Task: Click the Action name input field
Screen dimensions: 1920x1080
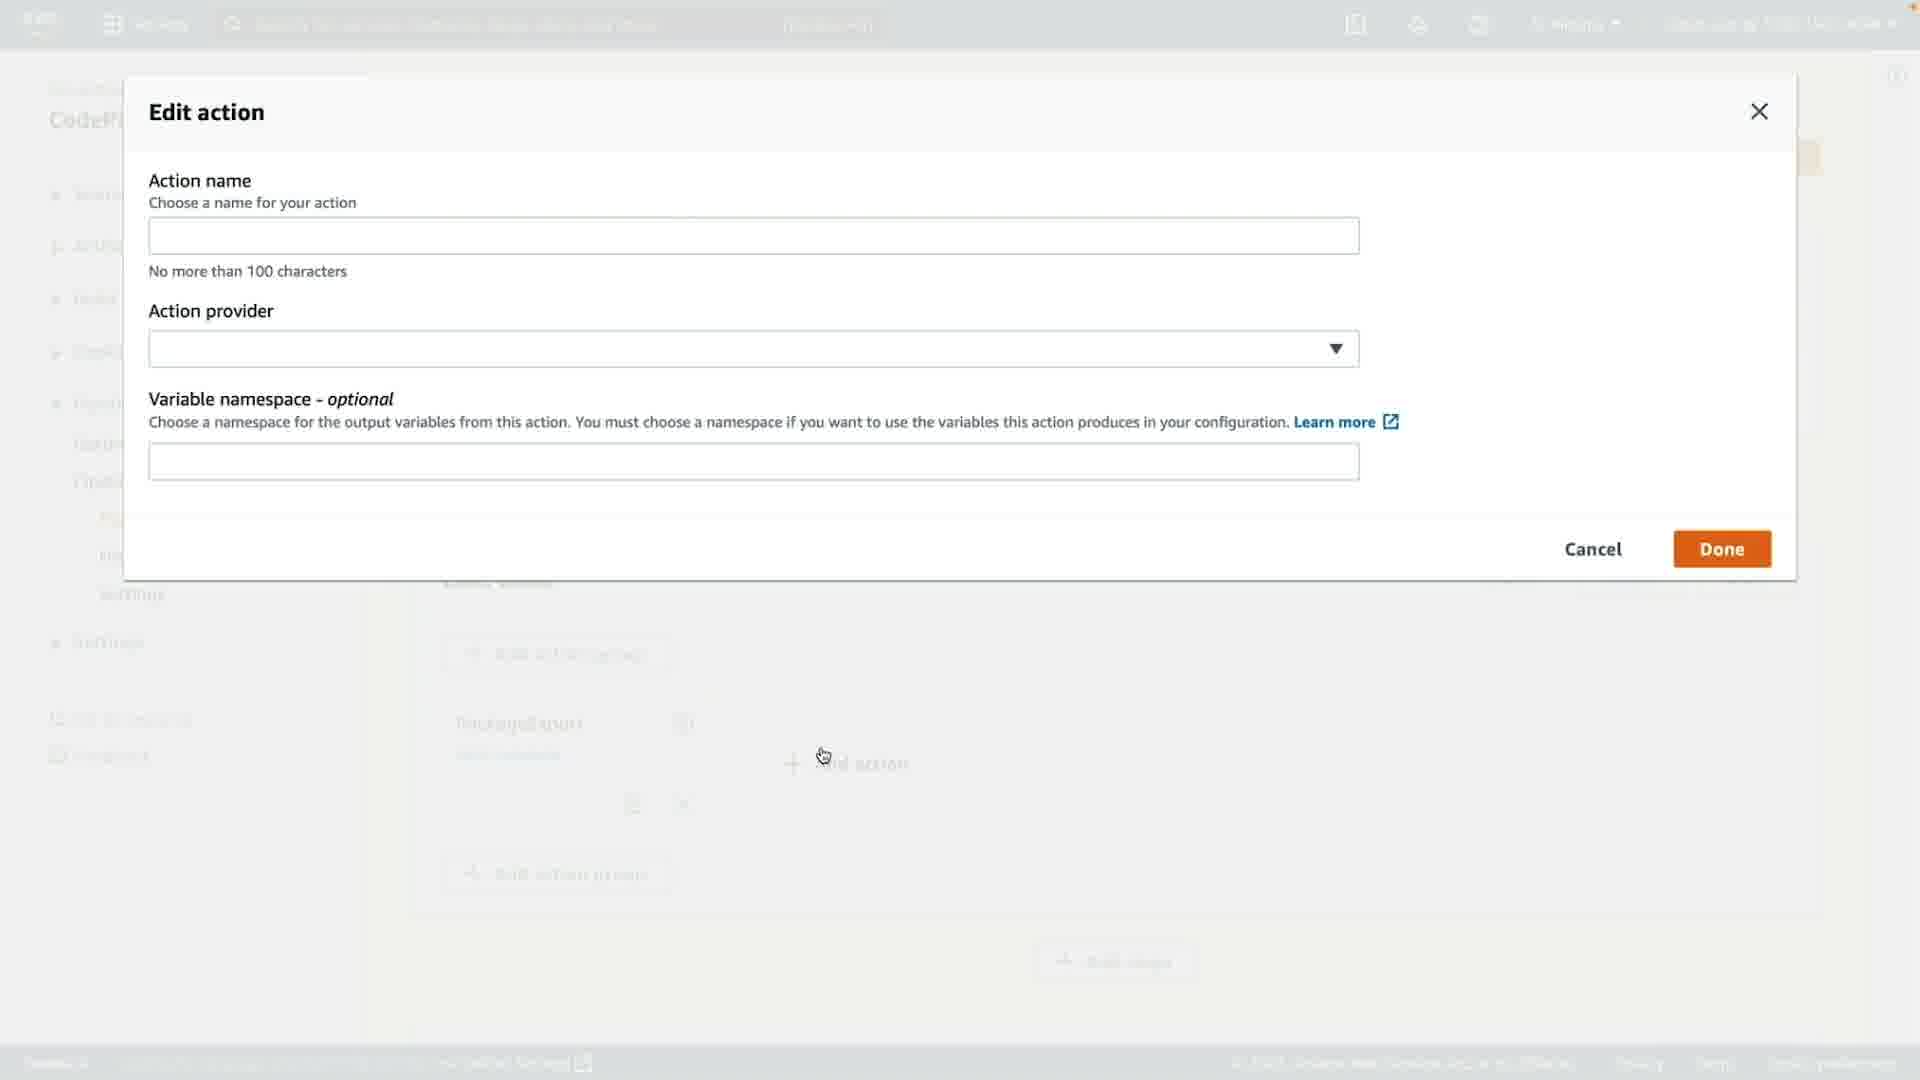Action: pyautogui.click(x=753, y=236)
